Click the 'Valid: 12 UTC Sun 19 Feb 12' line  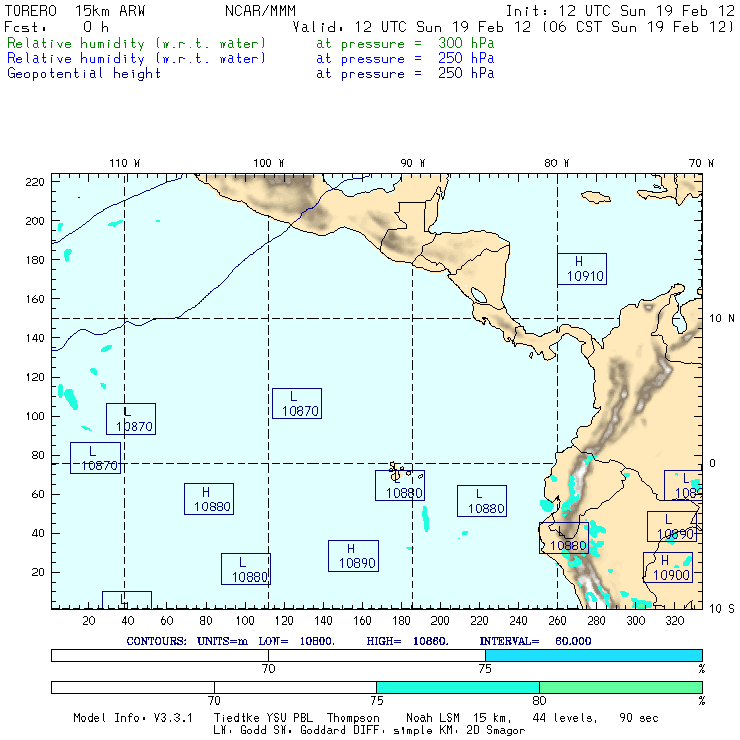coord(412,27)
